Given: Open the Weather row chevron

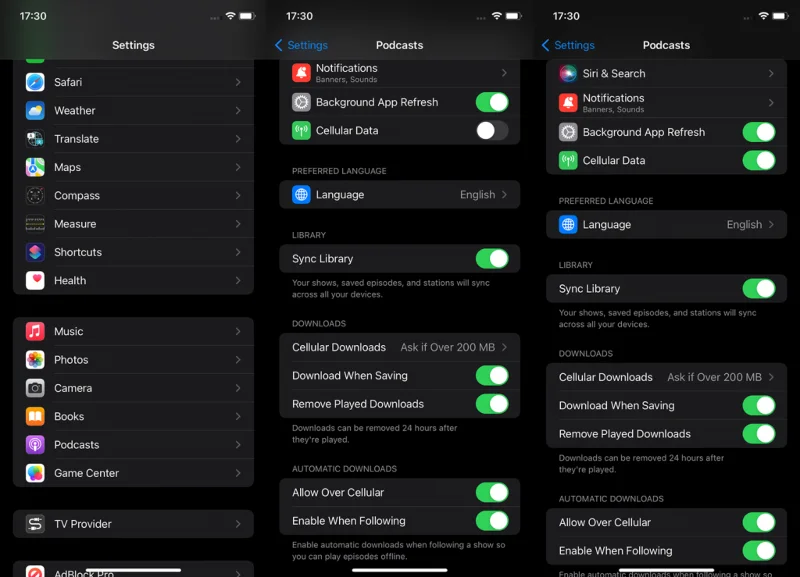Looking at the screenshot, I should [x=238, y=111].
